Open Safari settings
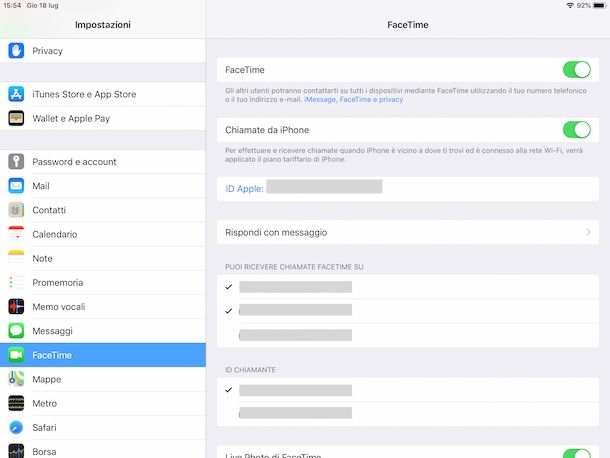This screenshot has width=610, height=458. click(103, 427)
